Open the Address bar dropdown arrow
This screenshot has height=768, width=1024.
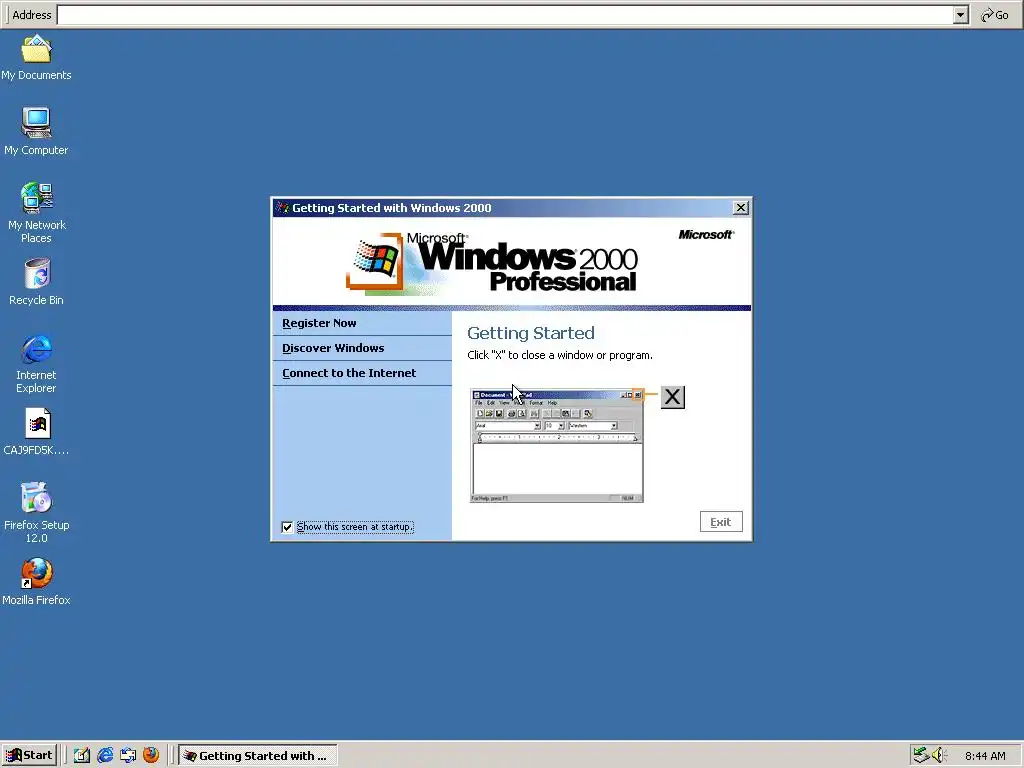click(960, 15)
